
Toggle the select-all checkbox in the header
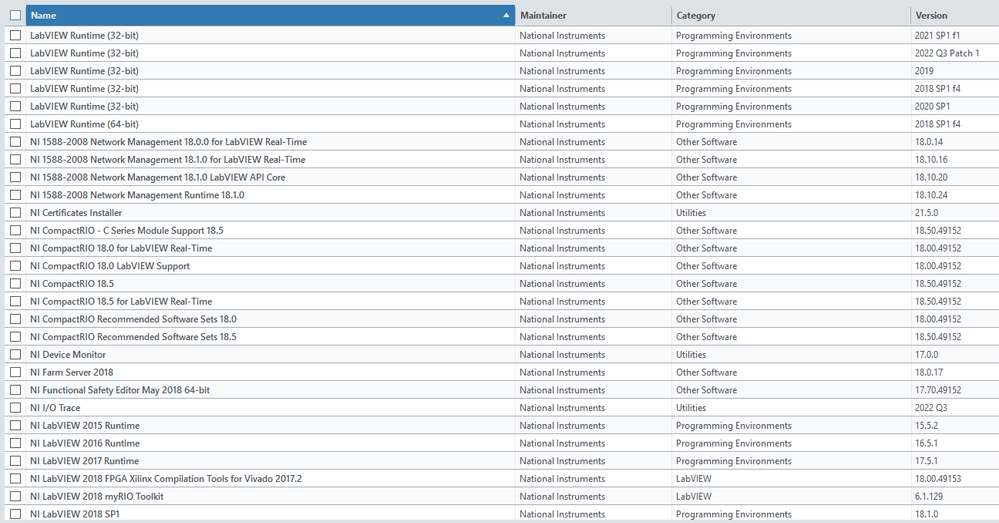pyautogui.click(x=15, y=15)
